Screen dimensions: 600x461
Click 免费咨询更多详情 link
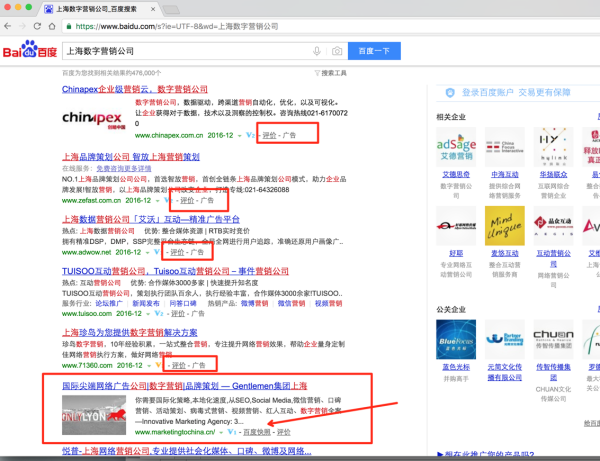(x=124, y=168)
